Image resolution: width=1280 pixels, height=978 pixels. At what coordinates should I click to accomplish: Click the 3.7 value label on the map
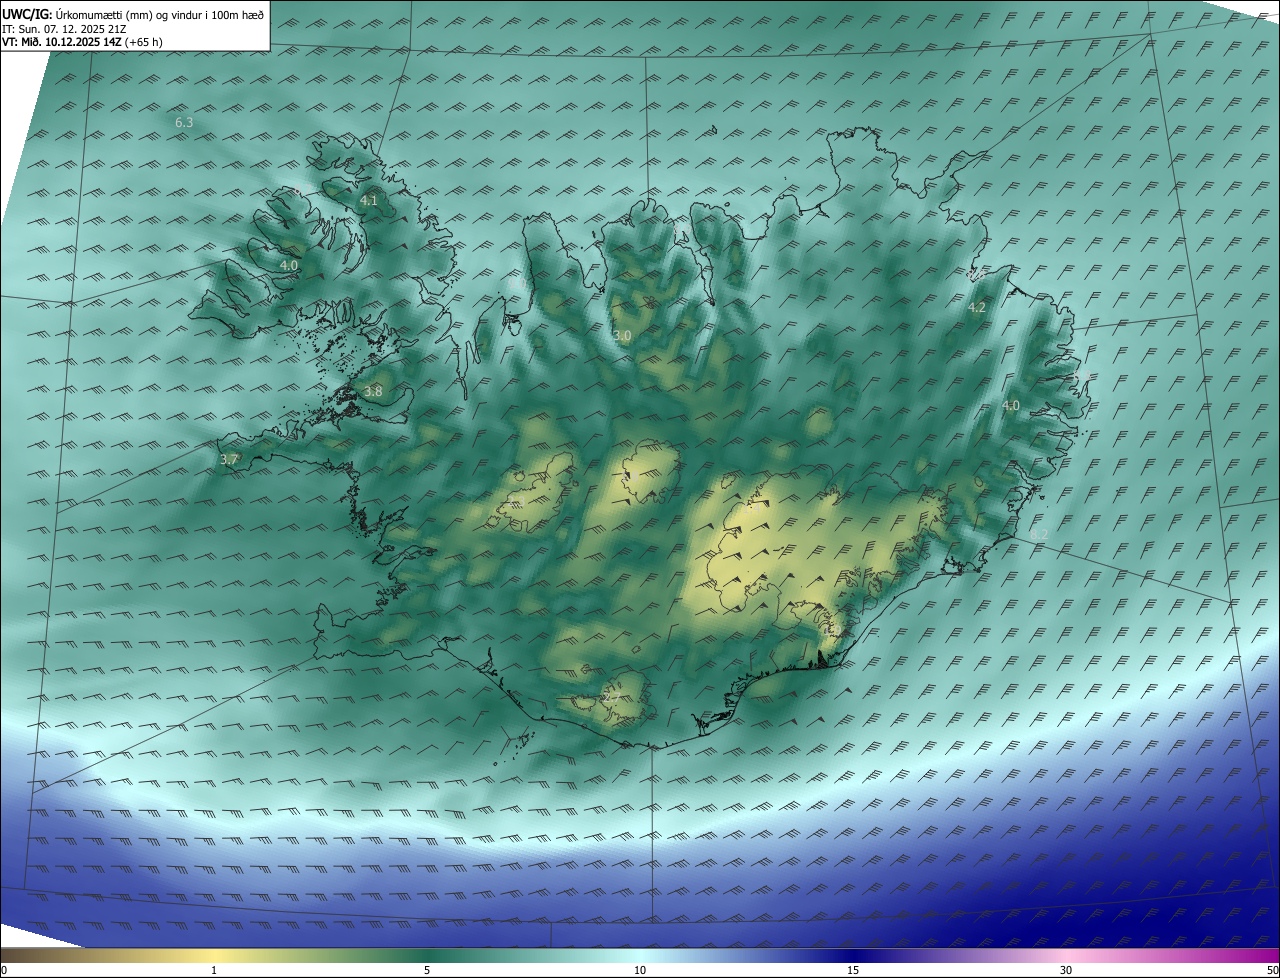[229, 460]
